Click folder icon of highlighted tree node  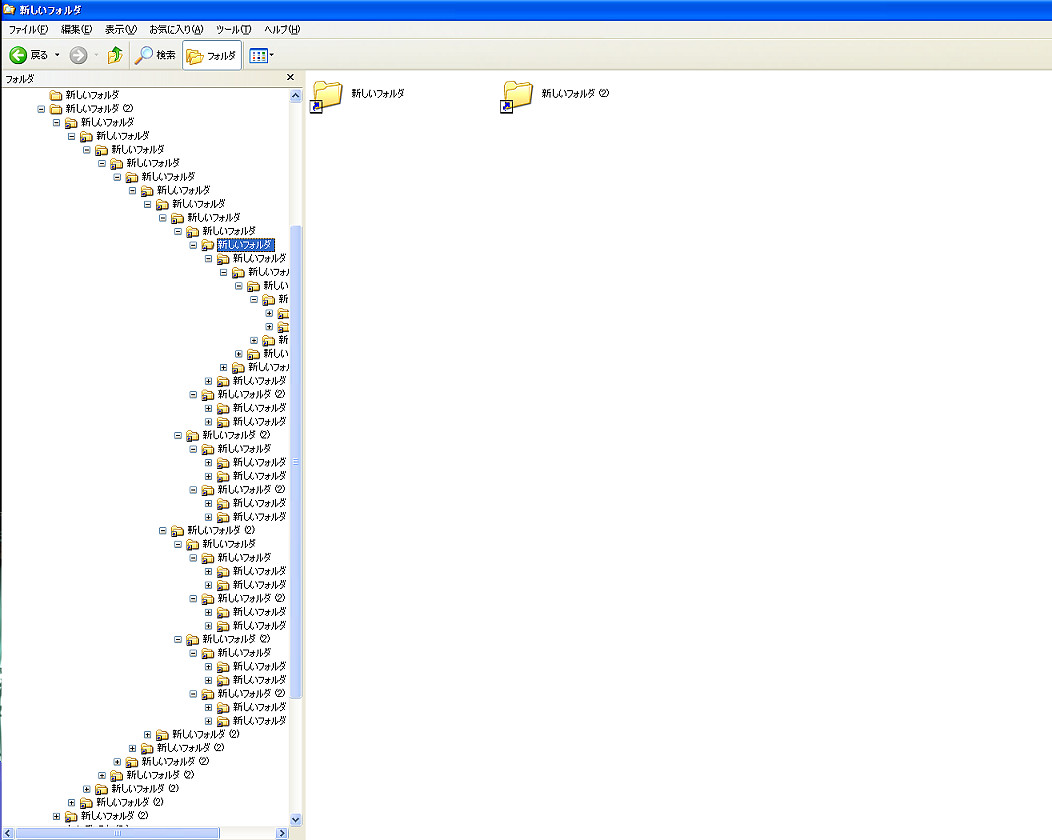(208, 245)
